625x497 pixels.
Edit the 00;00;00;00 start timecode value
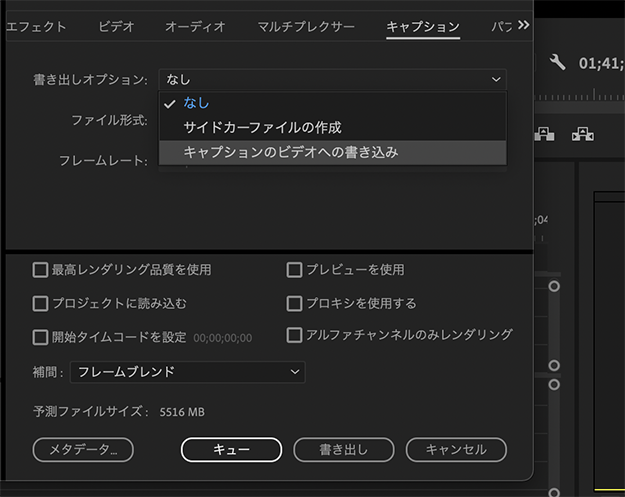click(x=223, y=338)
